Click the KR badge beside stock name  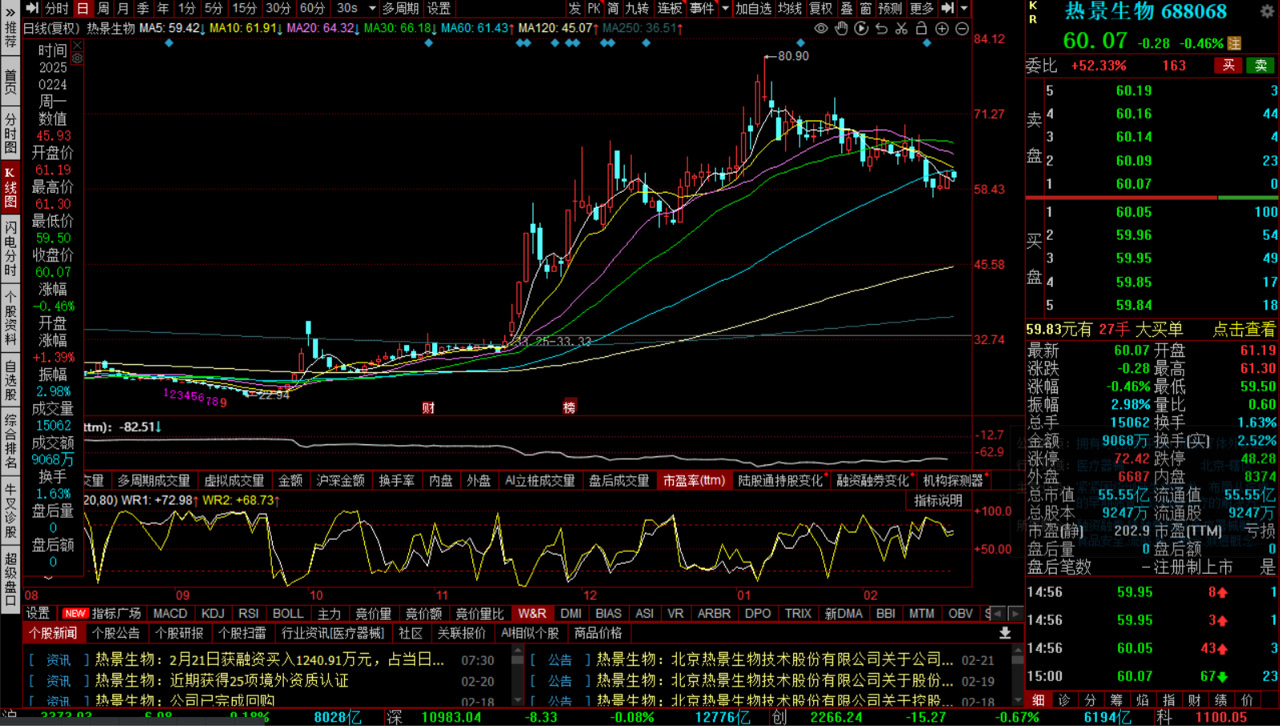tap(1033, 12)
